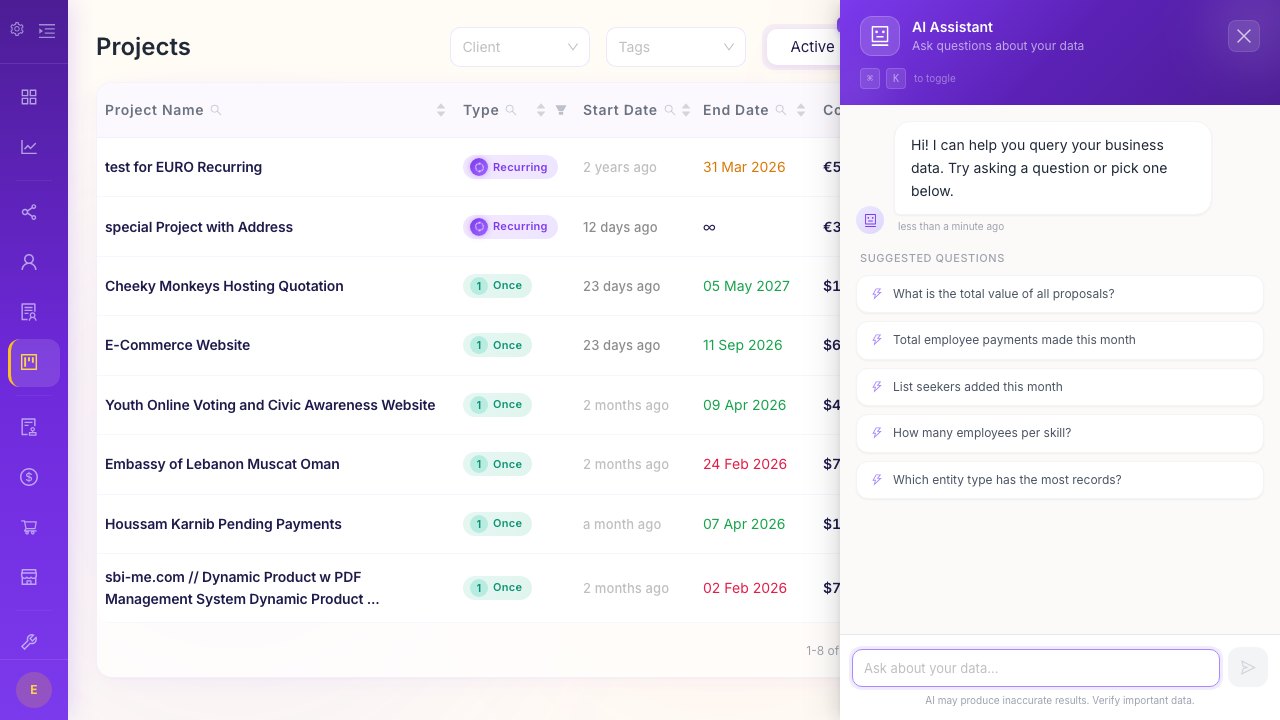Open the dashboard grid icon in the sidebar

[x=29, y=97]
